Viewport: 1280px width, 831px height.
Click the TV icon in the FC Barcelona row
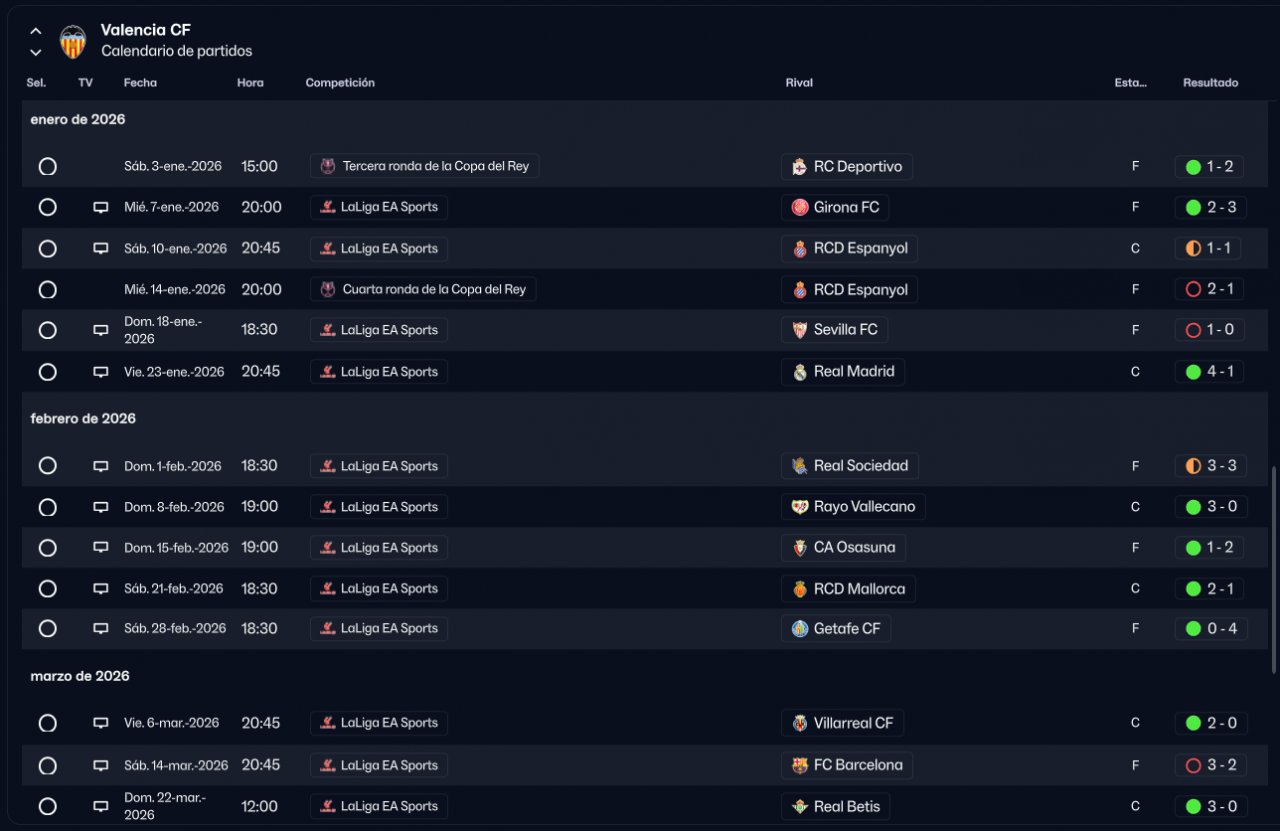coord(101,765)
